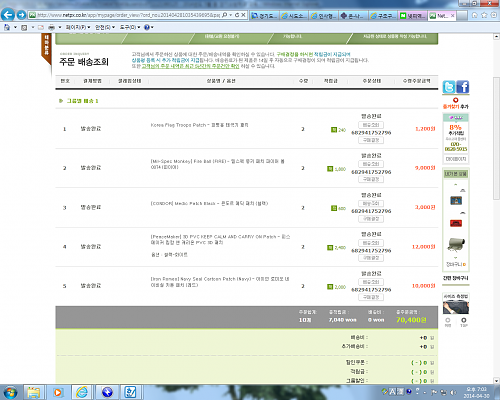The height and width of the screenshot is (400, 500).
Task: Click the Twitter bird icon
Action: coord(449,87)
